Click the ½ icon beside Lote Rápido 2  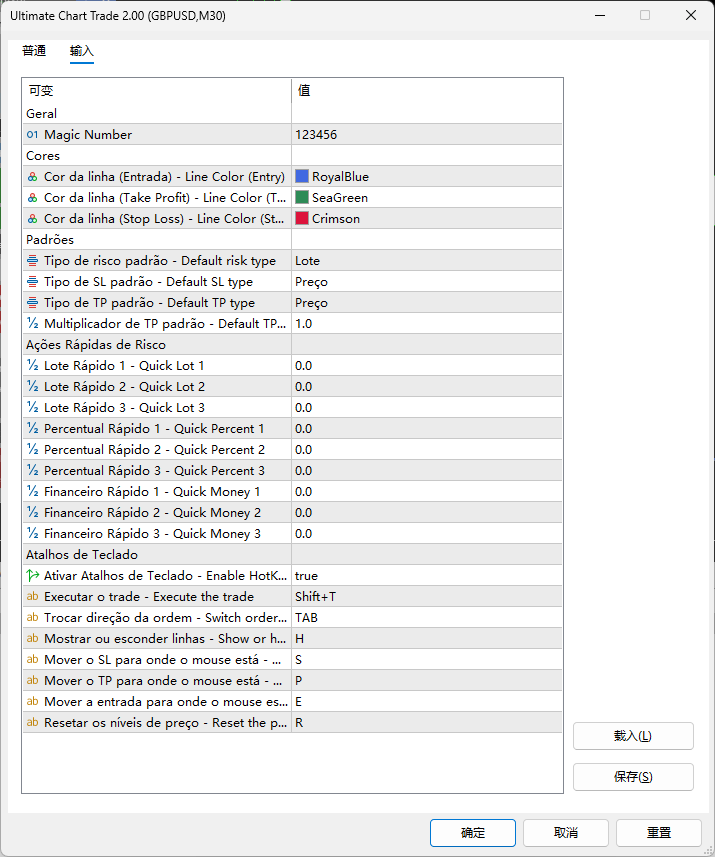point(32,386)
